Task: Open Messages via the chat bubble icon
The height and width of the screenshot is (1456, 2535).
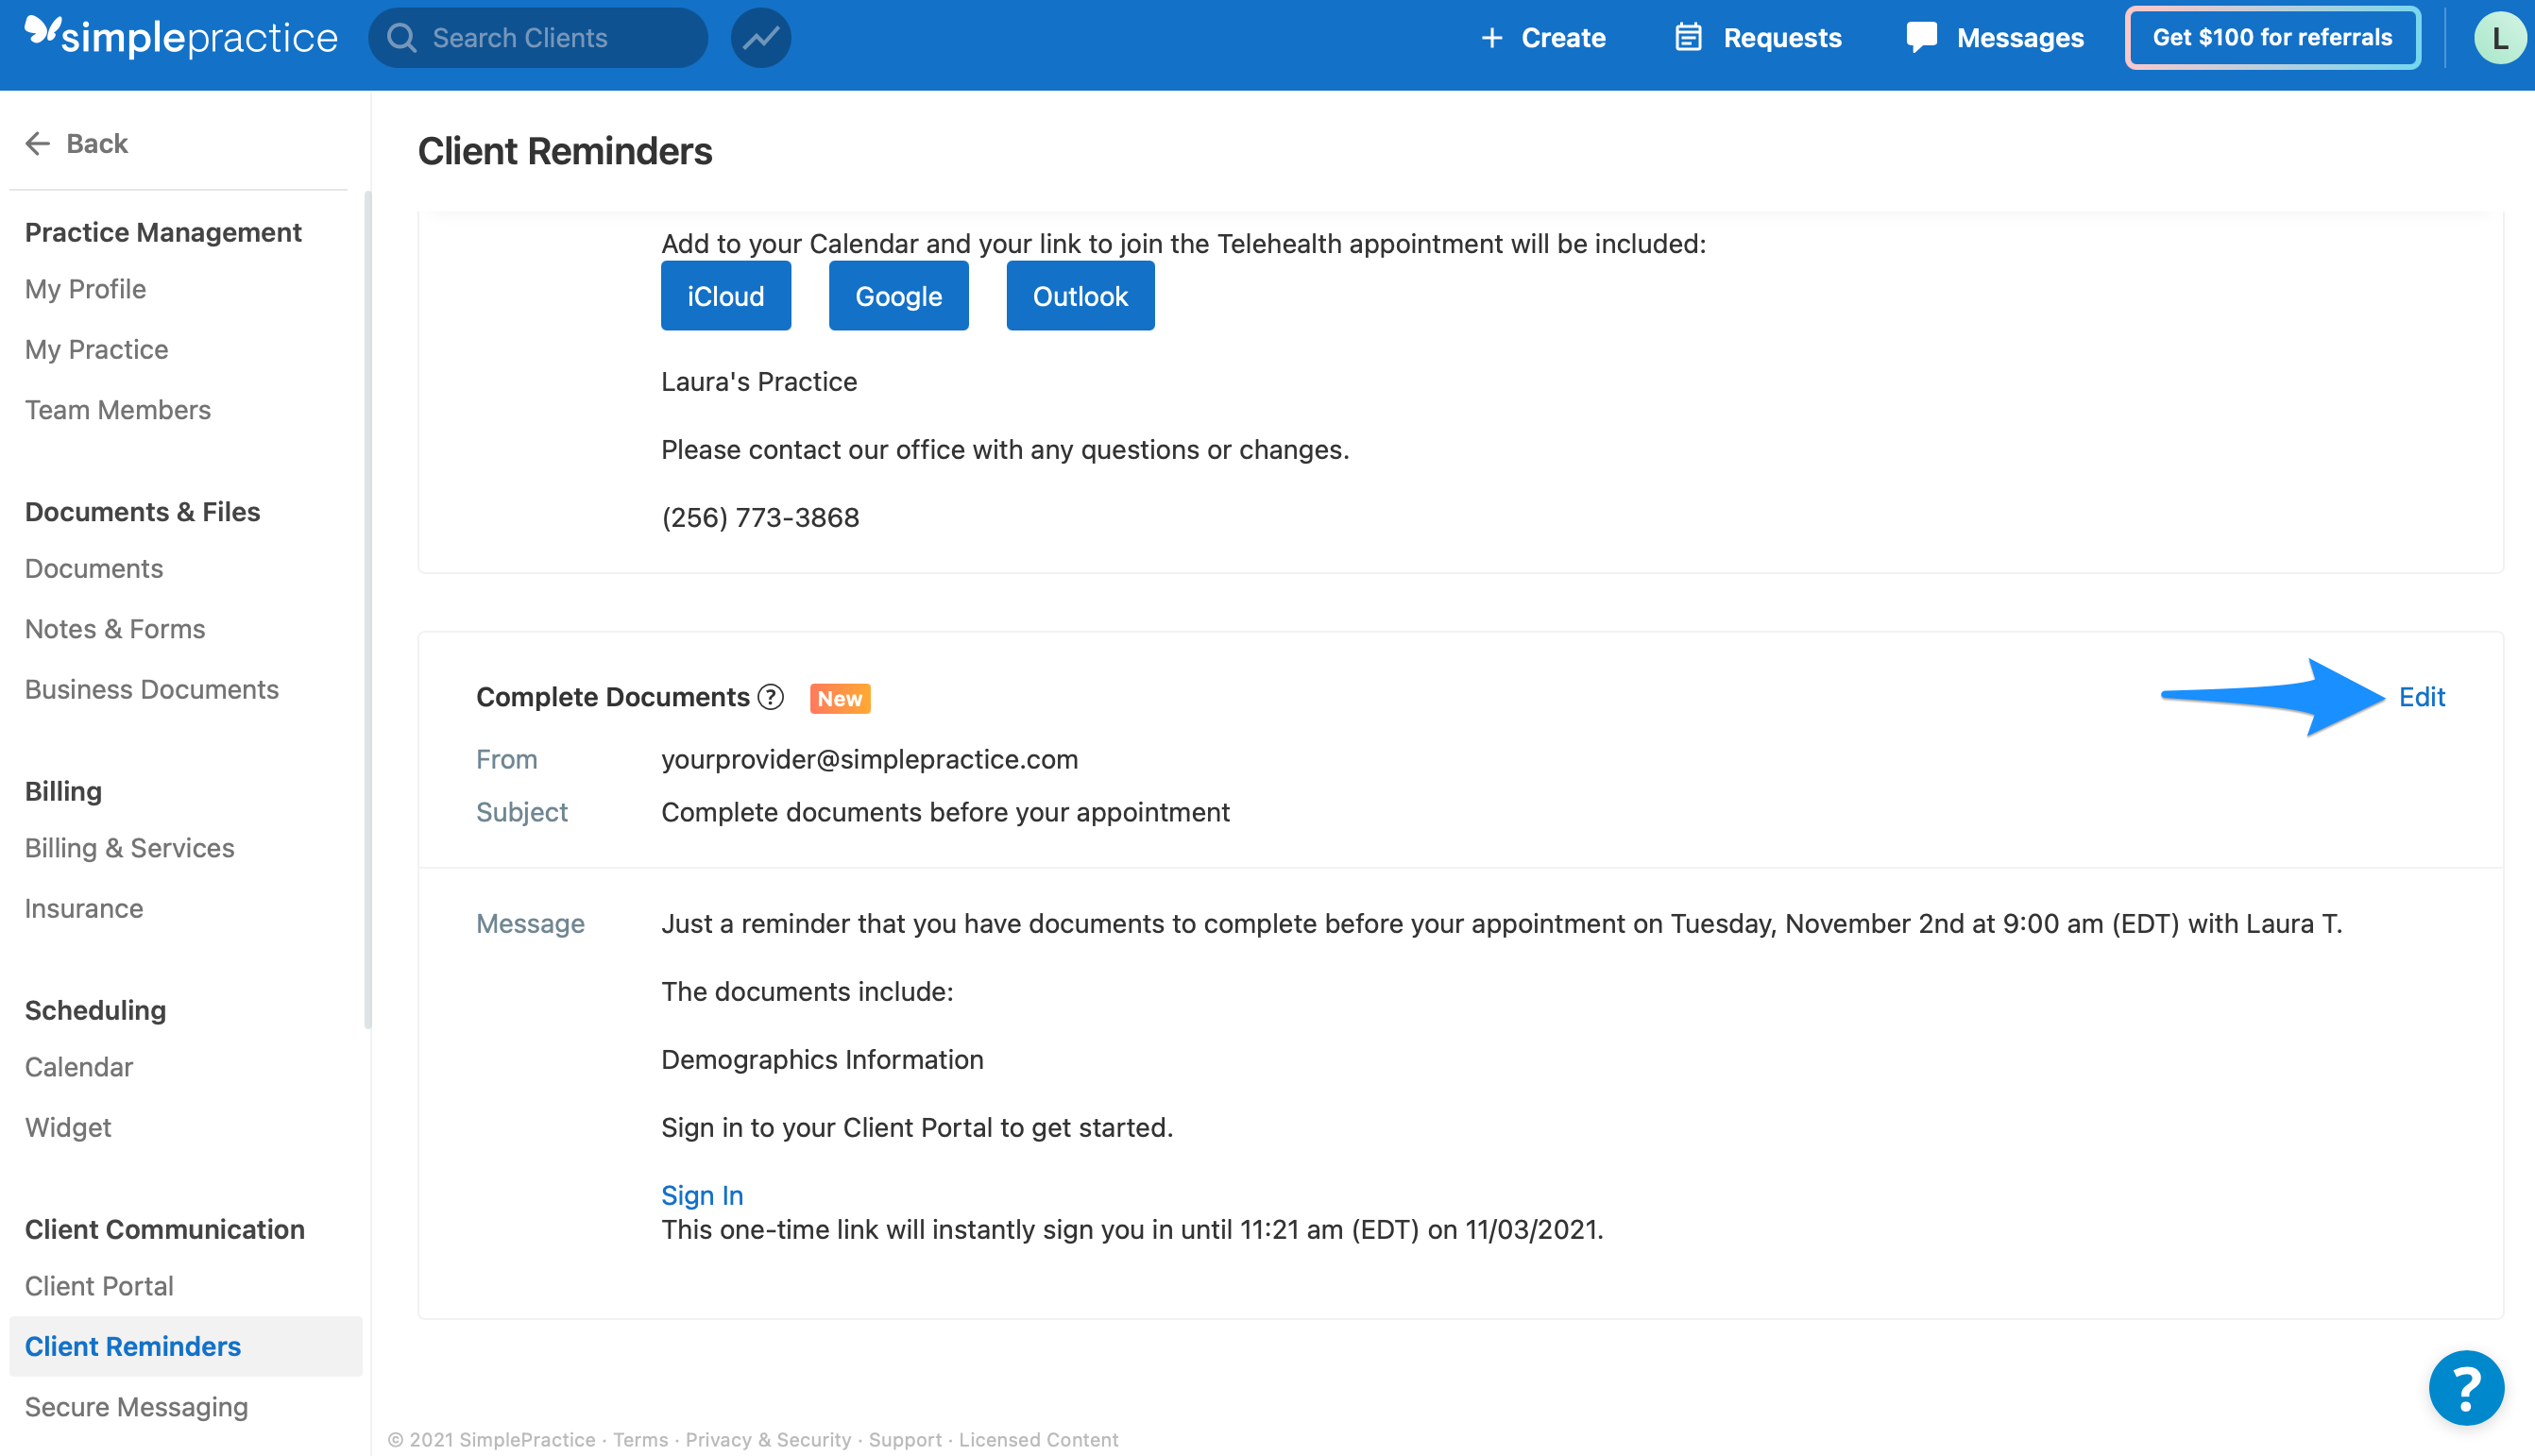Action: pyautogui.click(x=1922, y=37)
